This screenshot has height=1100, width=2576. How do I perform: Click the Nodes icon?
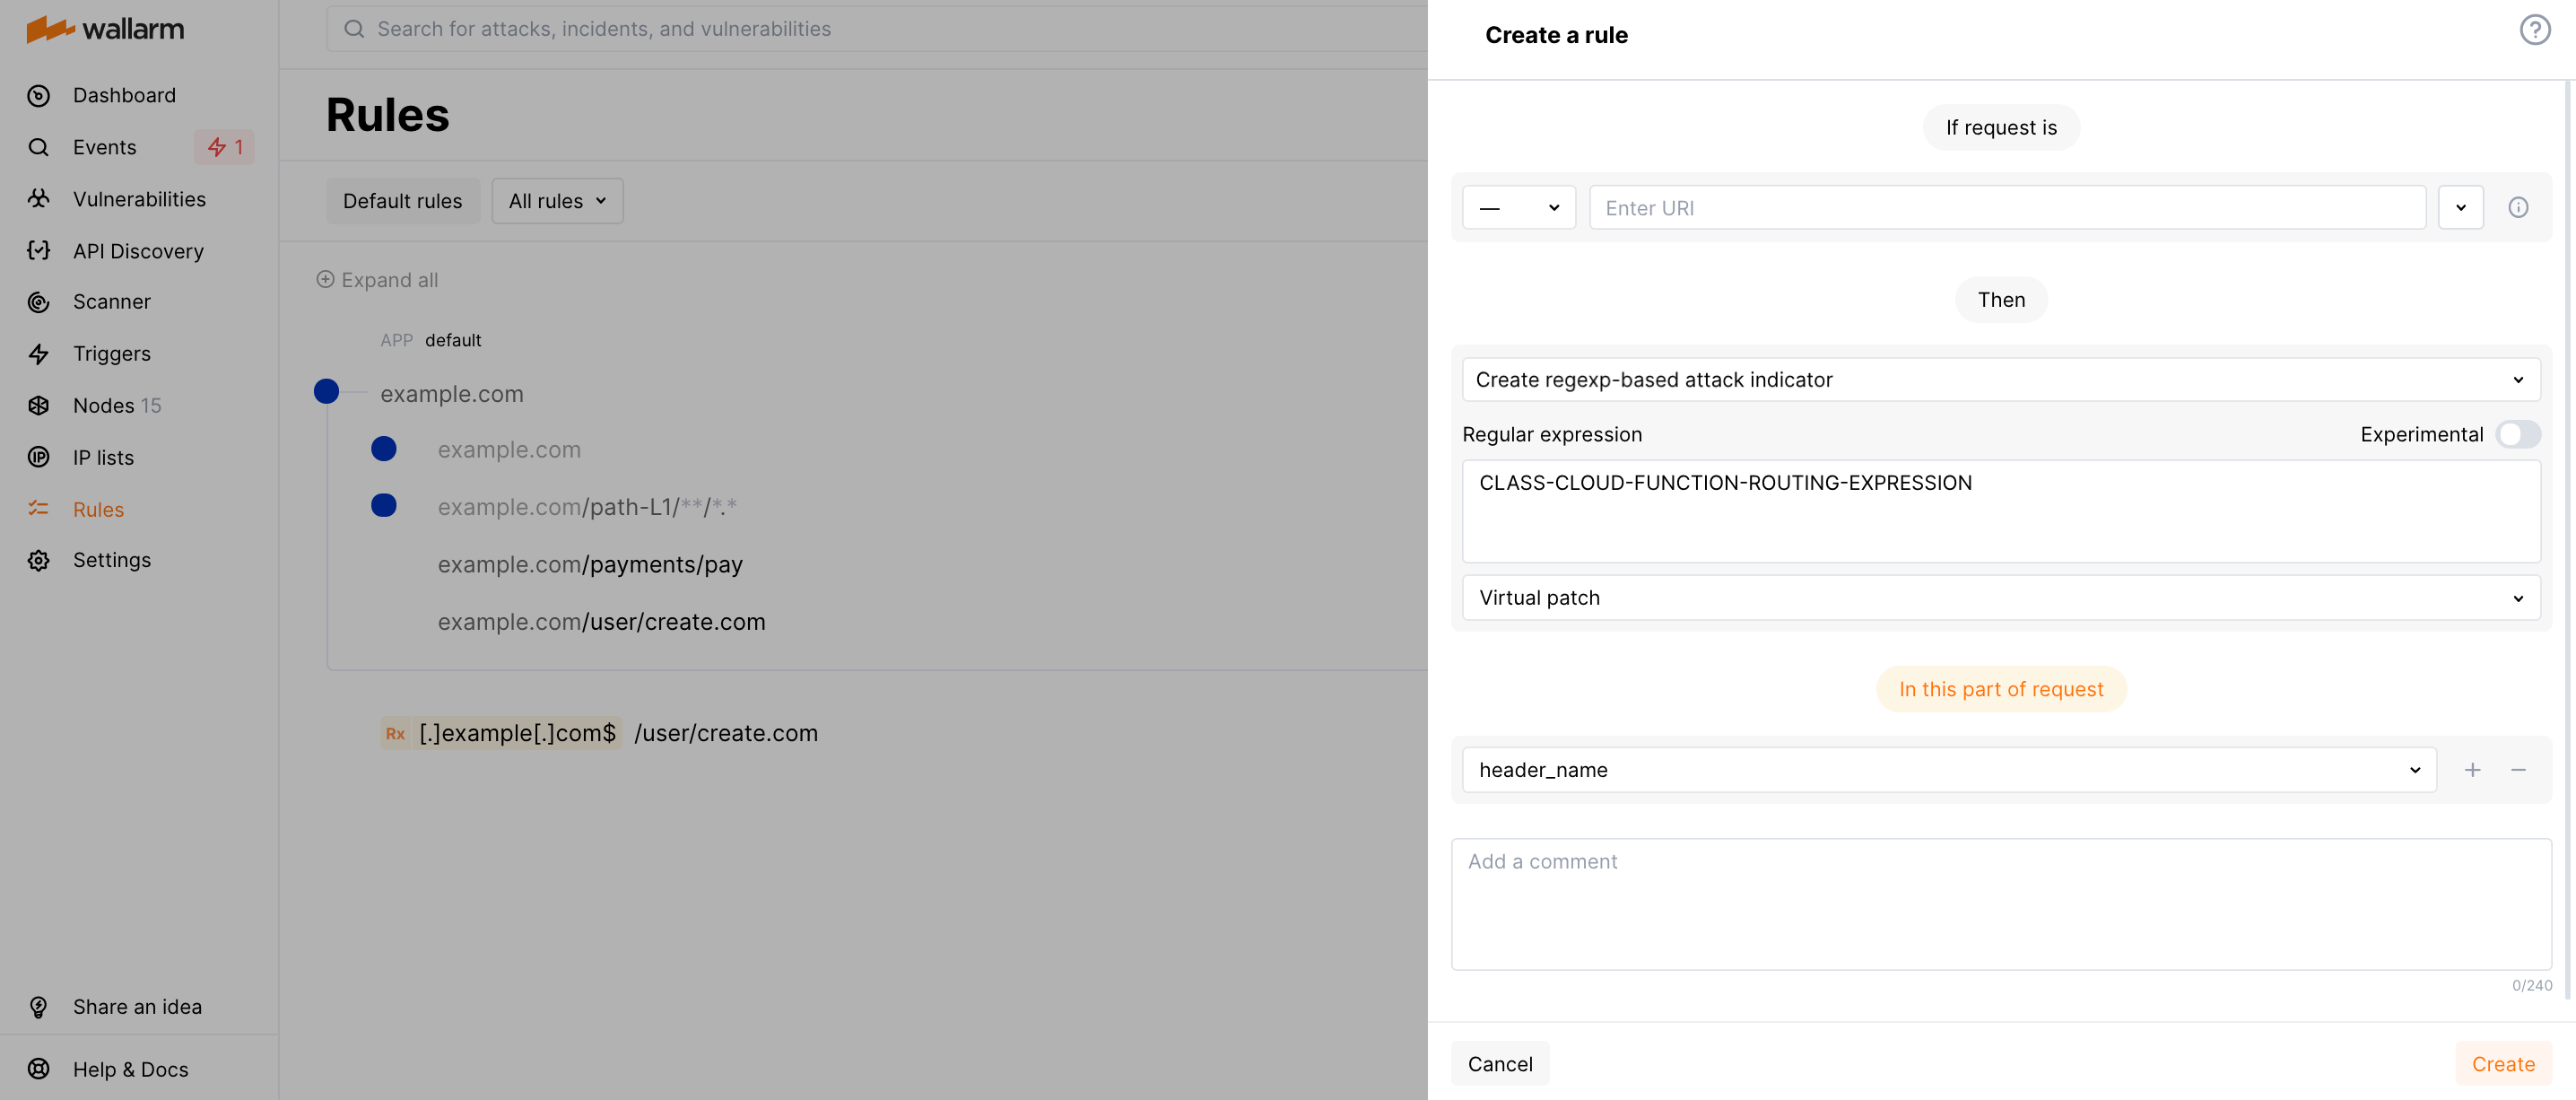(x=38, y=406)
